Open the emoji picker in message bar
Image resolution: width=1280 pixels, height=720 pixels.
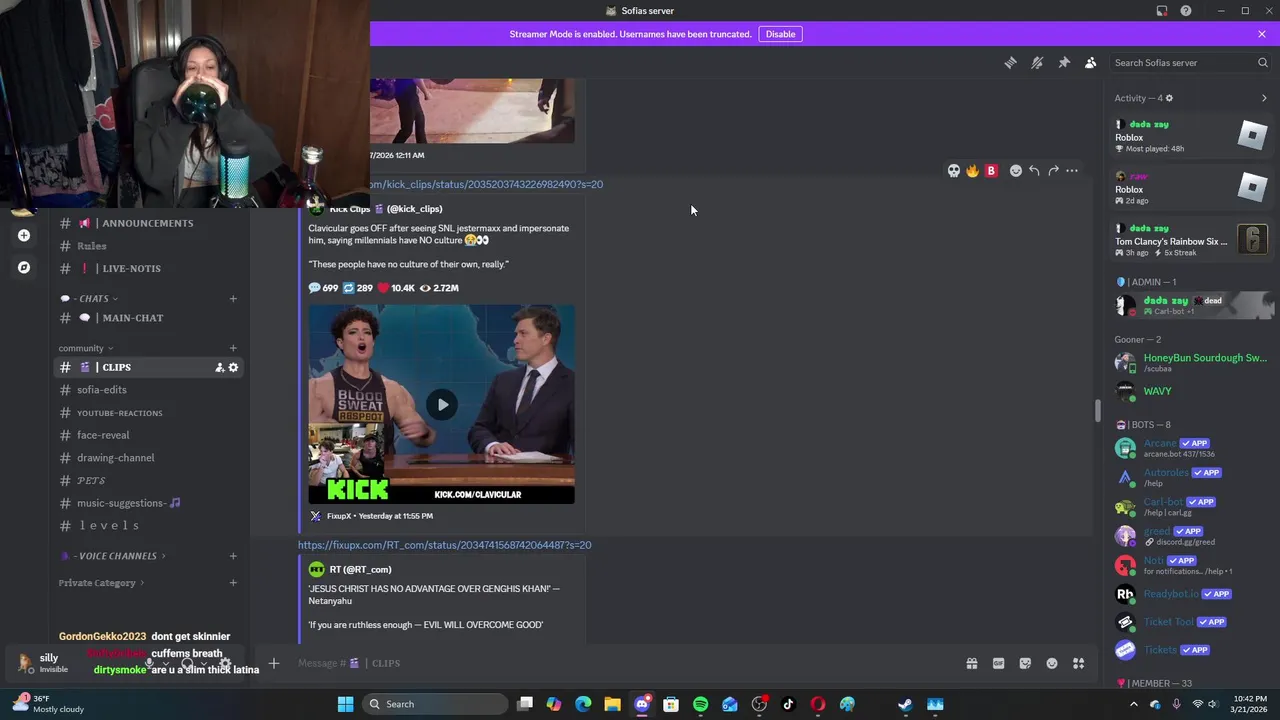1052,663
